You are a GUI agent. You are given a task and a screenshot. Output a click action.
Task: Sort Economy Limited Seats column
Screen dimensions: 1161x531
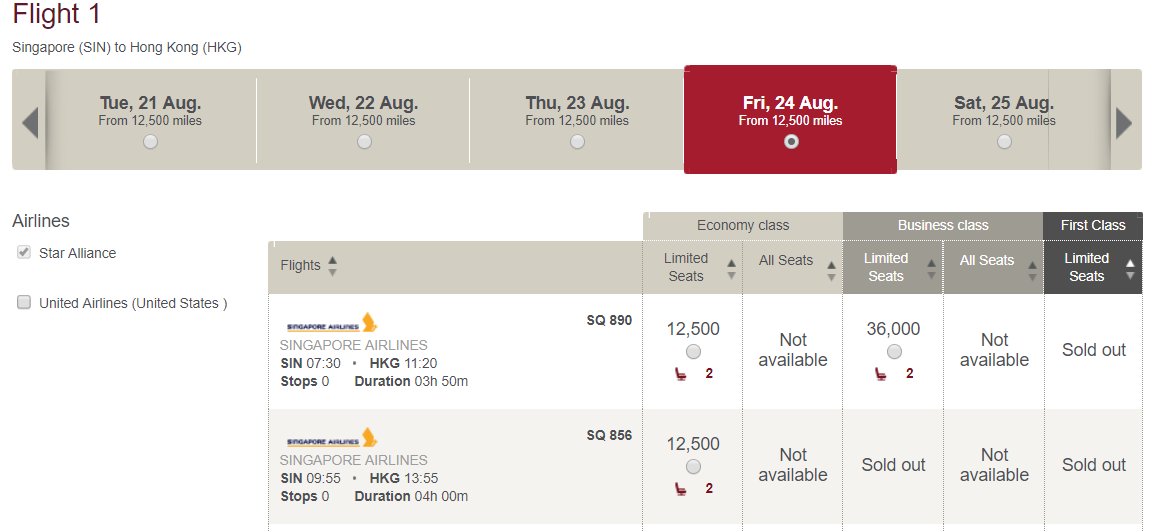tap(732, 269)
